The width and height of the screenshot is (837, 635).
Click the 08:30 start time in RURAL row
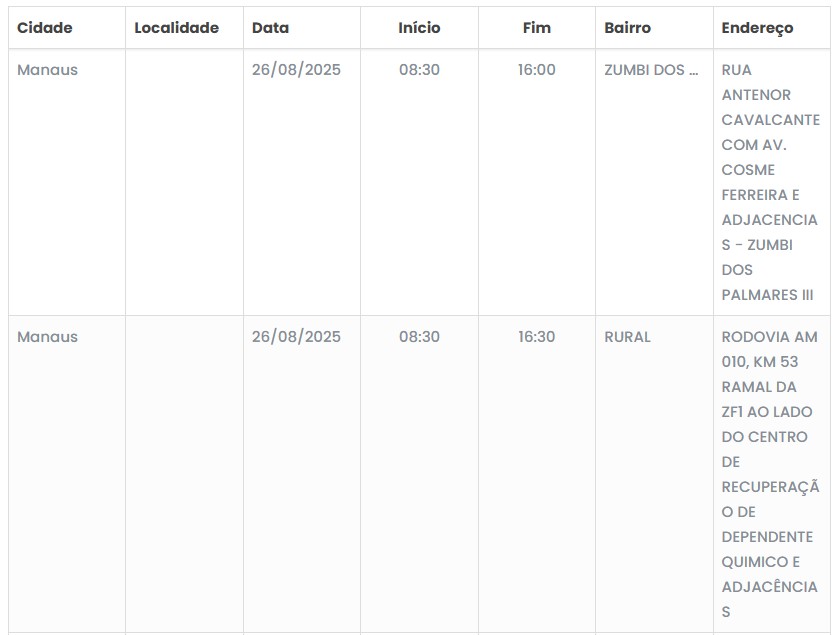(419, 337)
